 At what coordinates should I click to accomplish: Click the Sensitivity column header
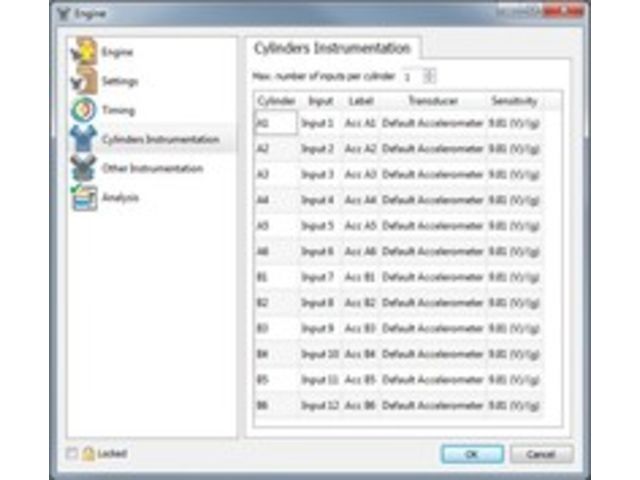(x=514, y=101)
